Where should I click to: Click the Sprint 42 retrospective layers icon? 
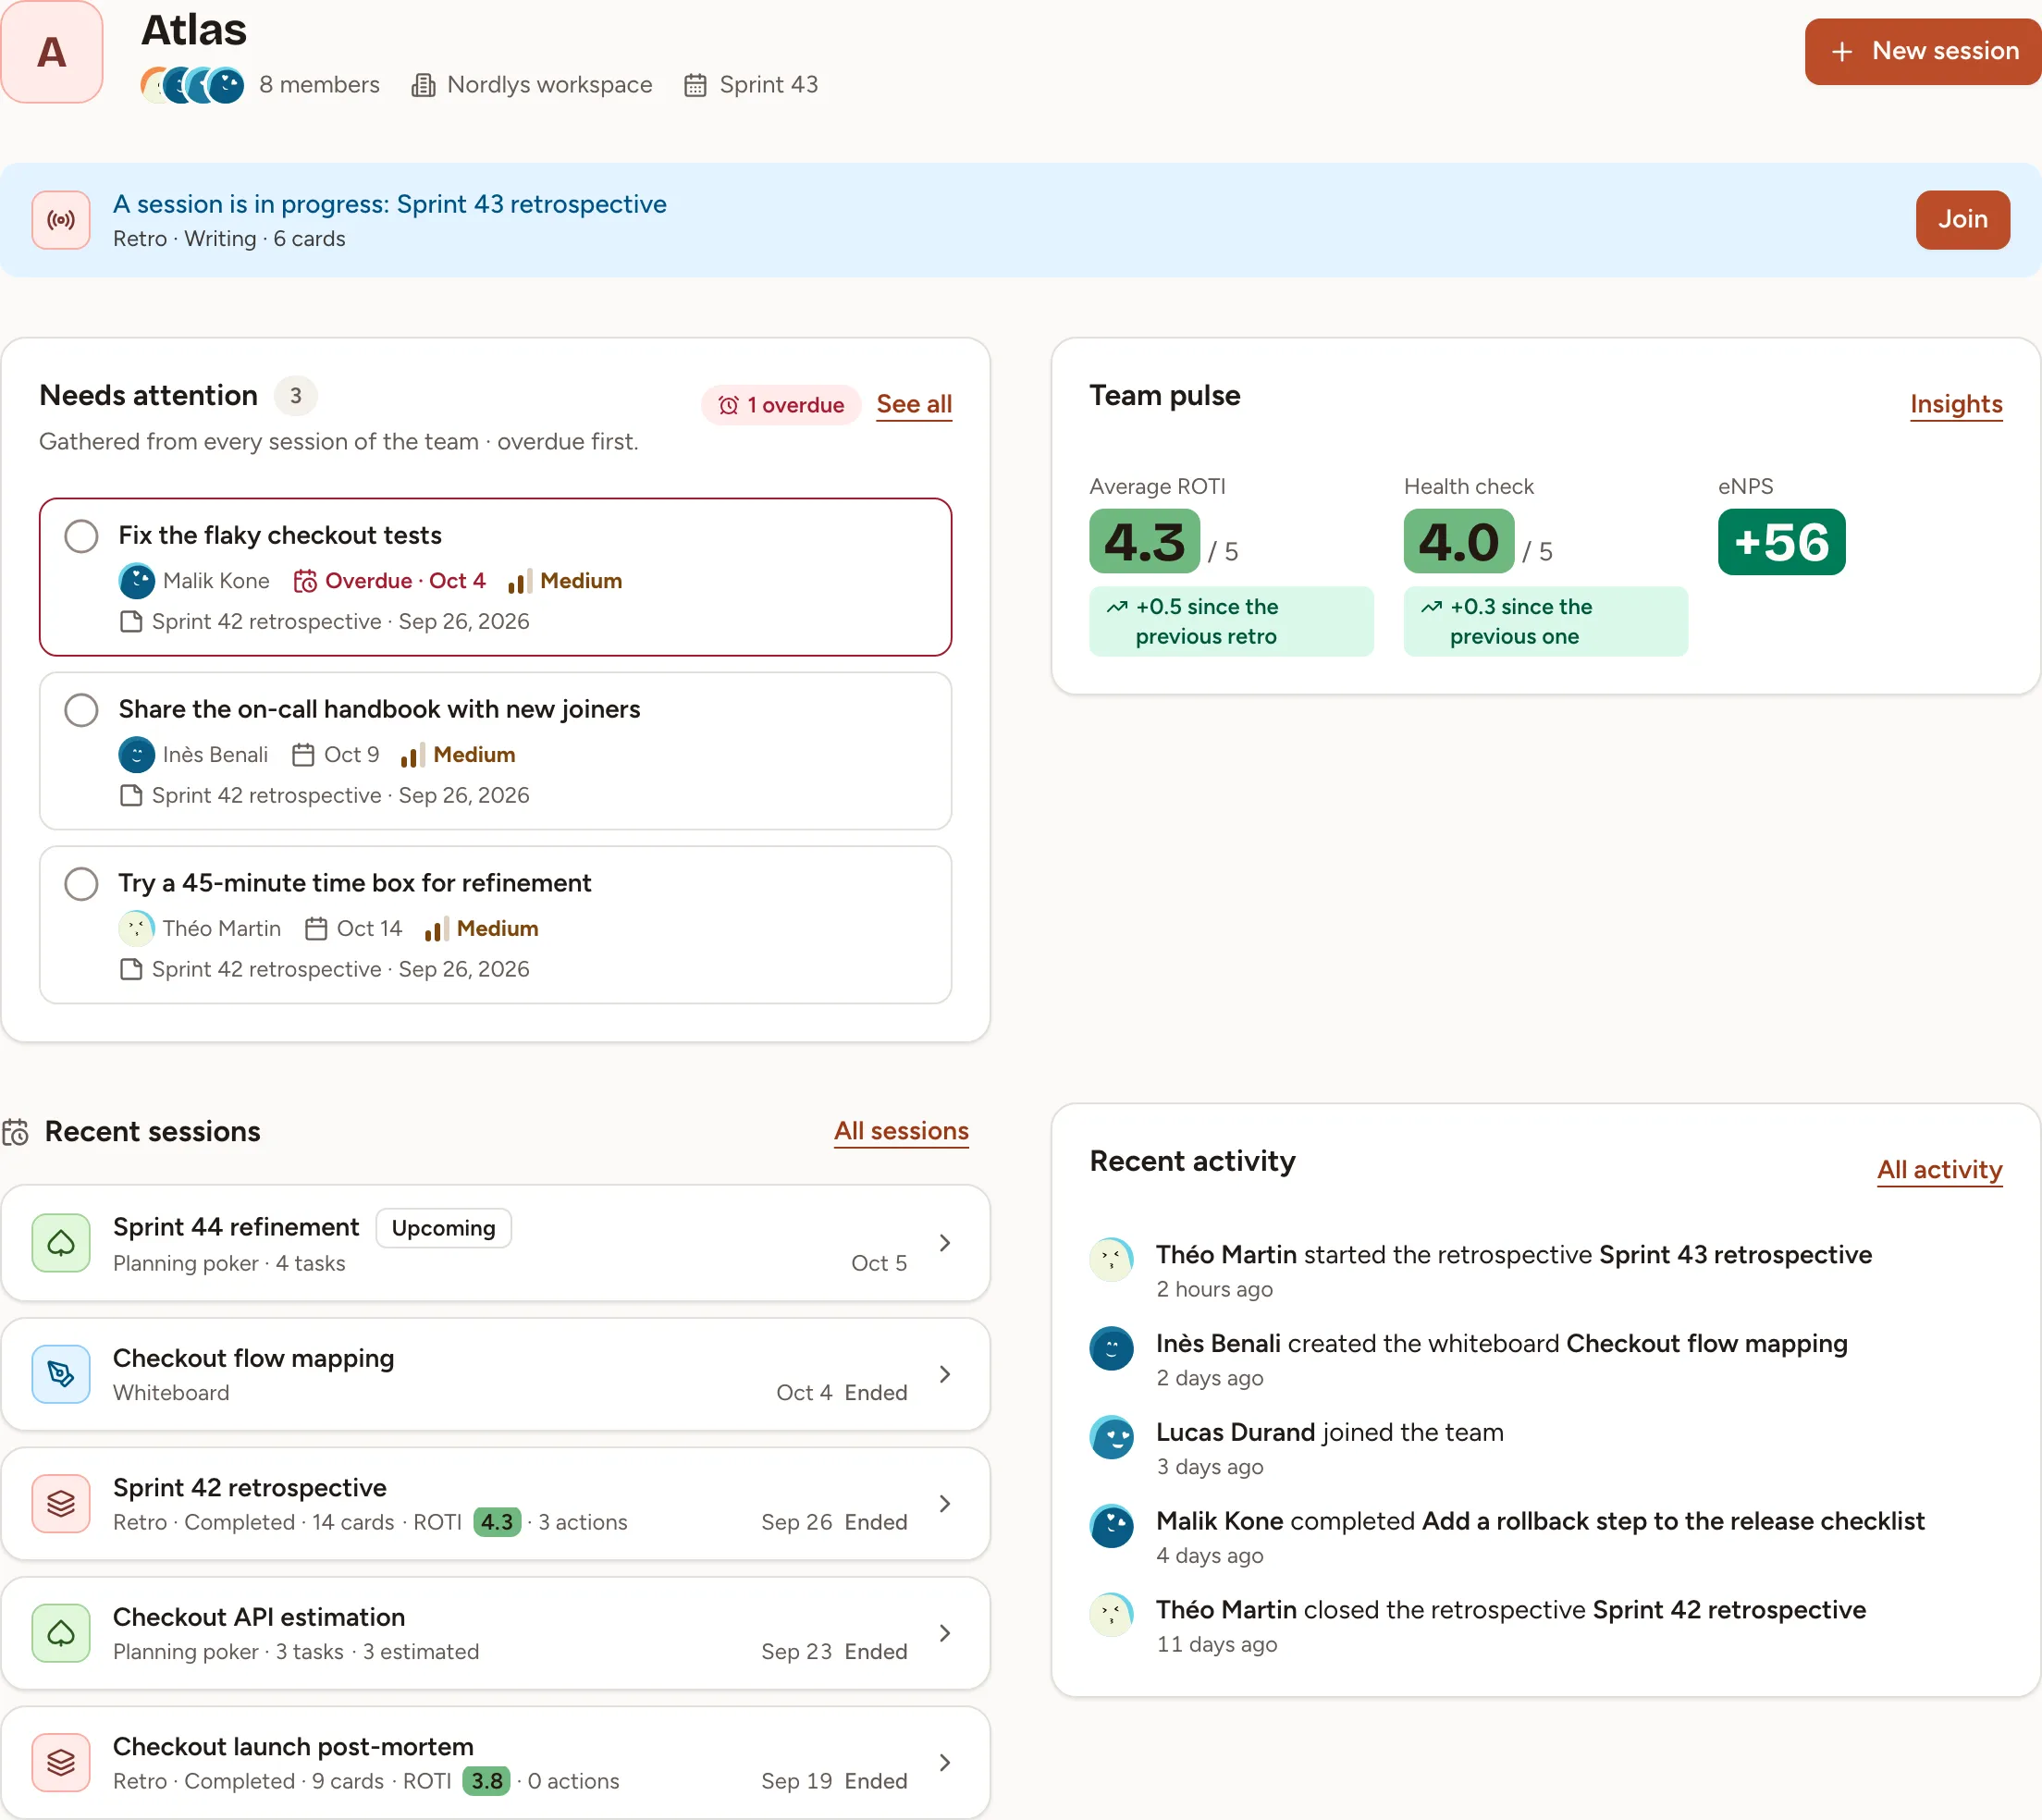(x=61, y=1504)
